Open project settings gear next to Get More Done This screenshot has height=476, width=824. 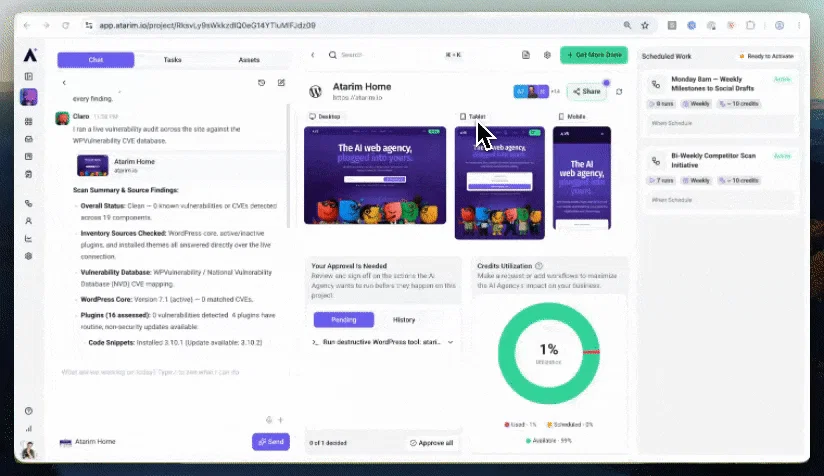tap(547, 55)
